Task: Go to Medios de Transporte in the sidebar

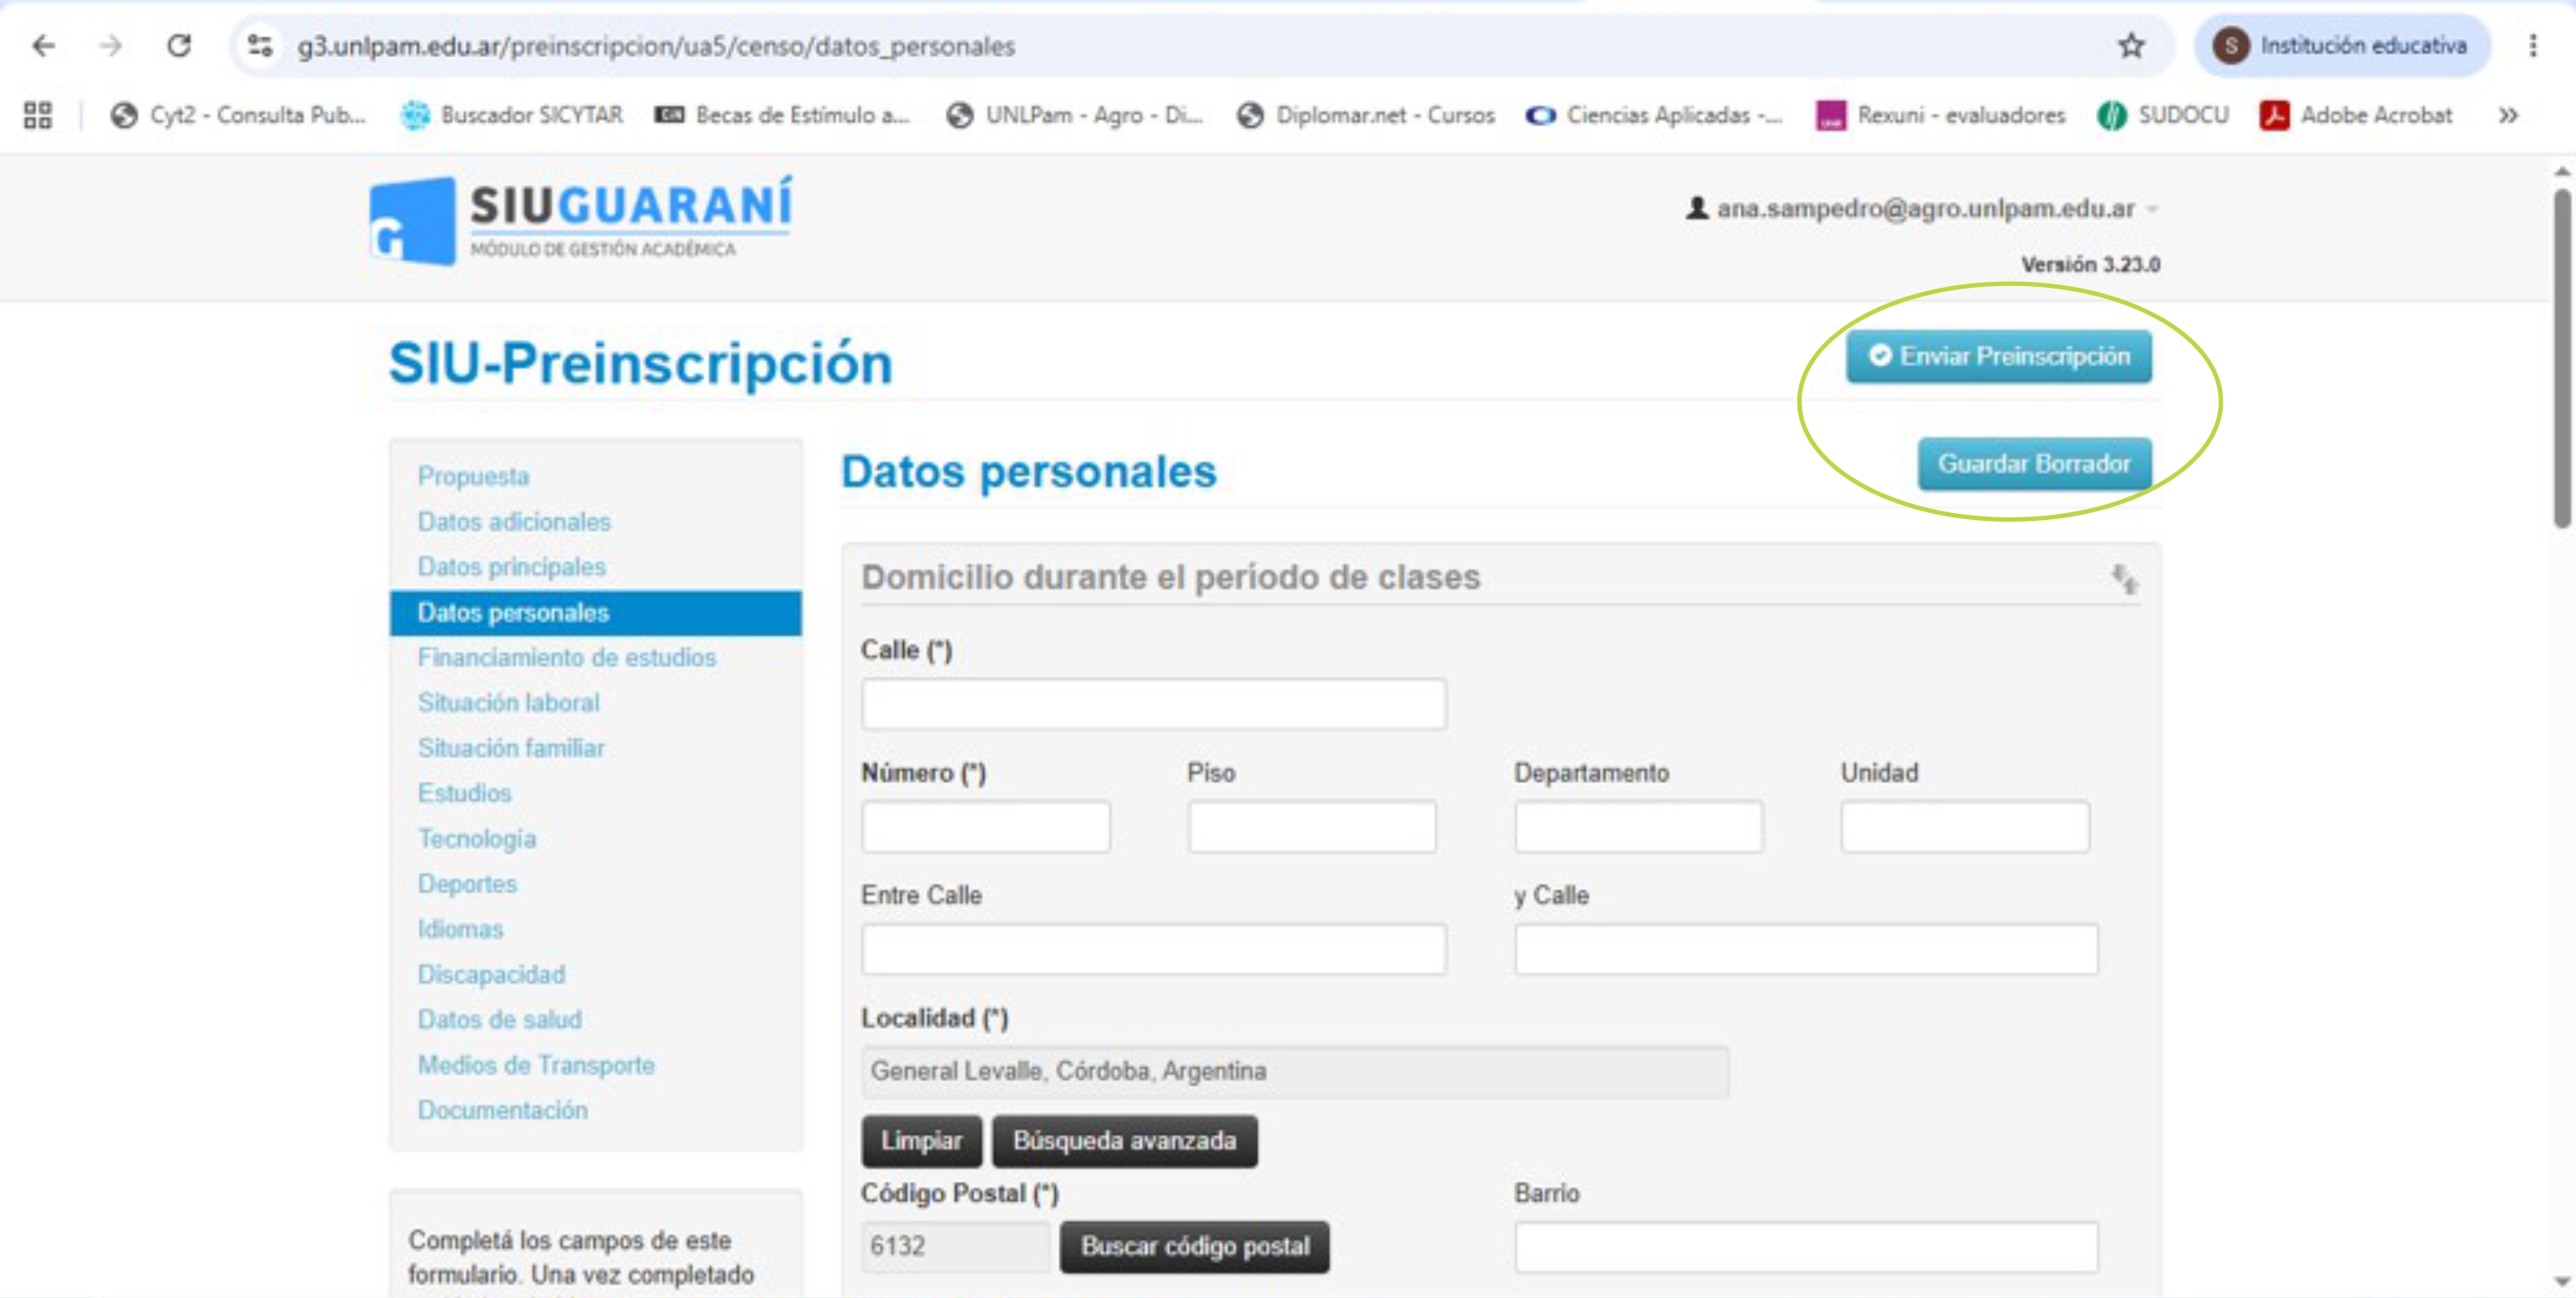Action: coord(536,1065)
